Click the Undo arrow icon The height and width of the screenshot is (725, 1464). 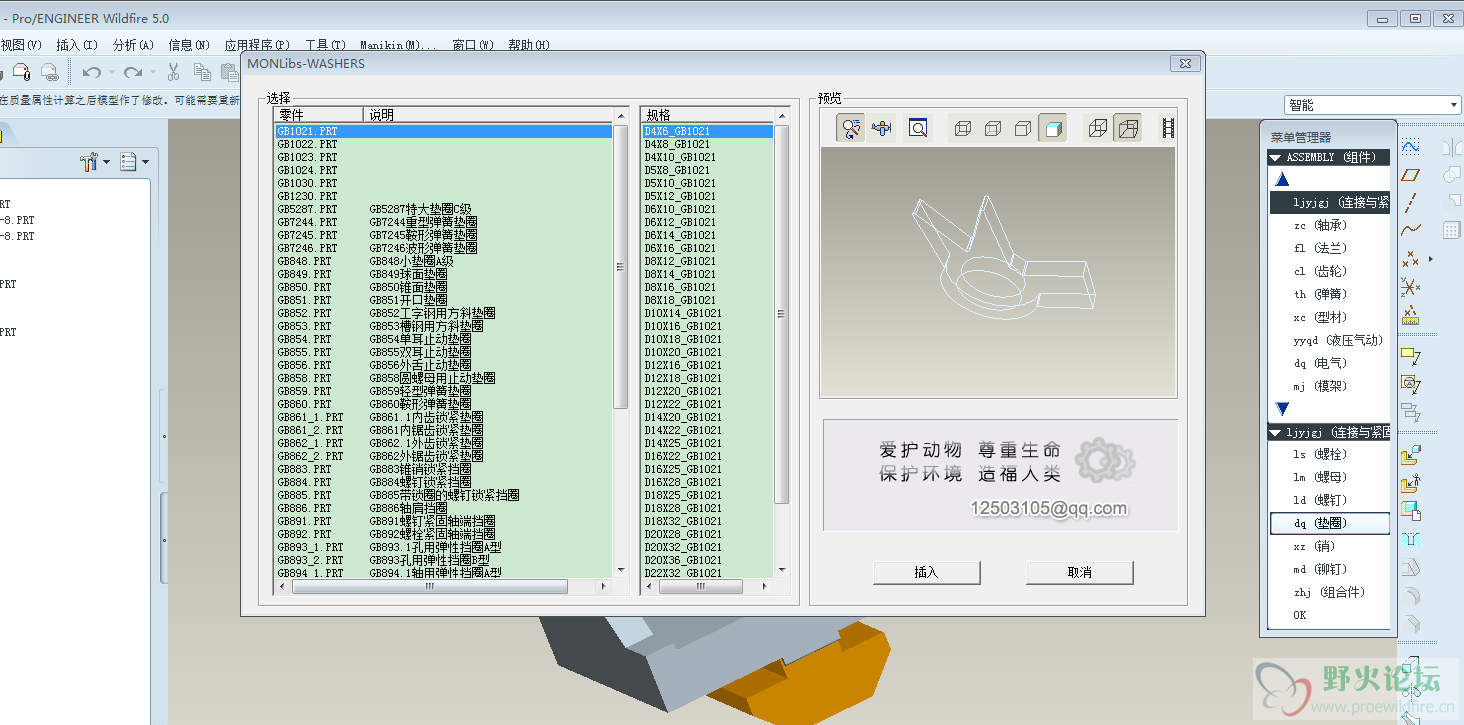click(91, 72)
